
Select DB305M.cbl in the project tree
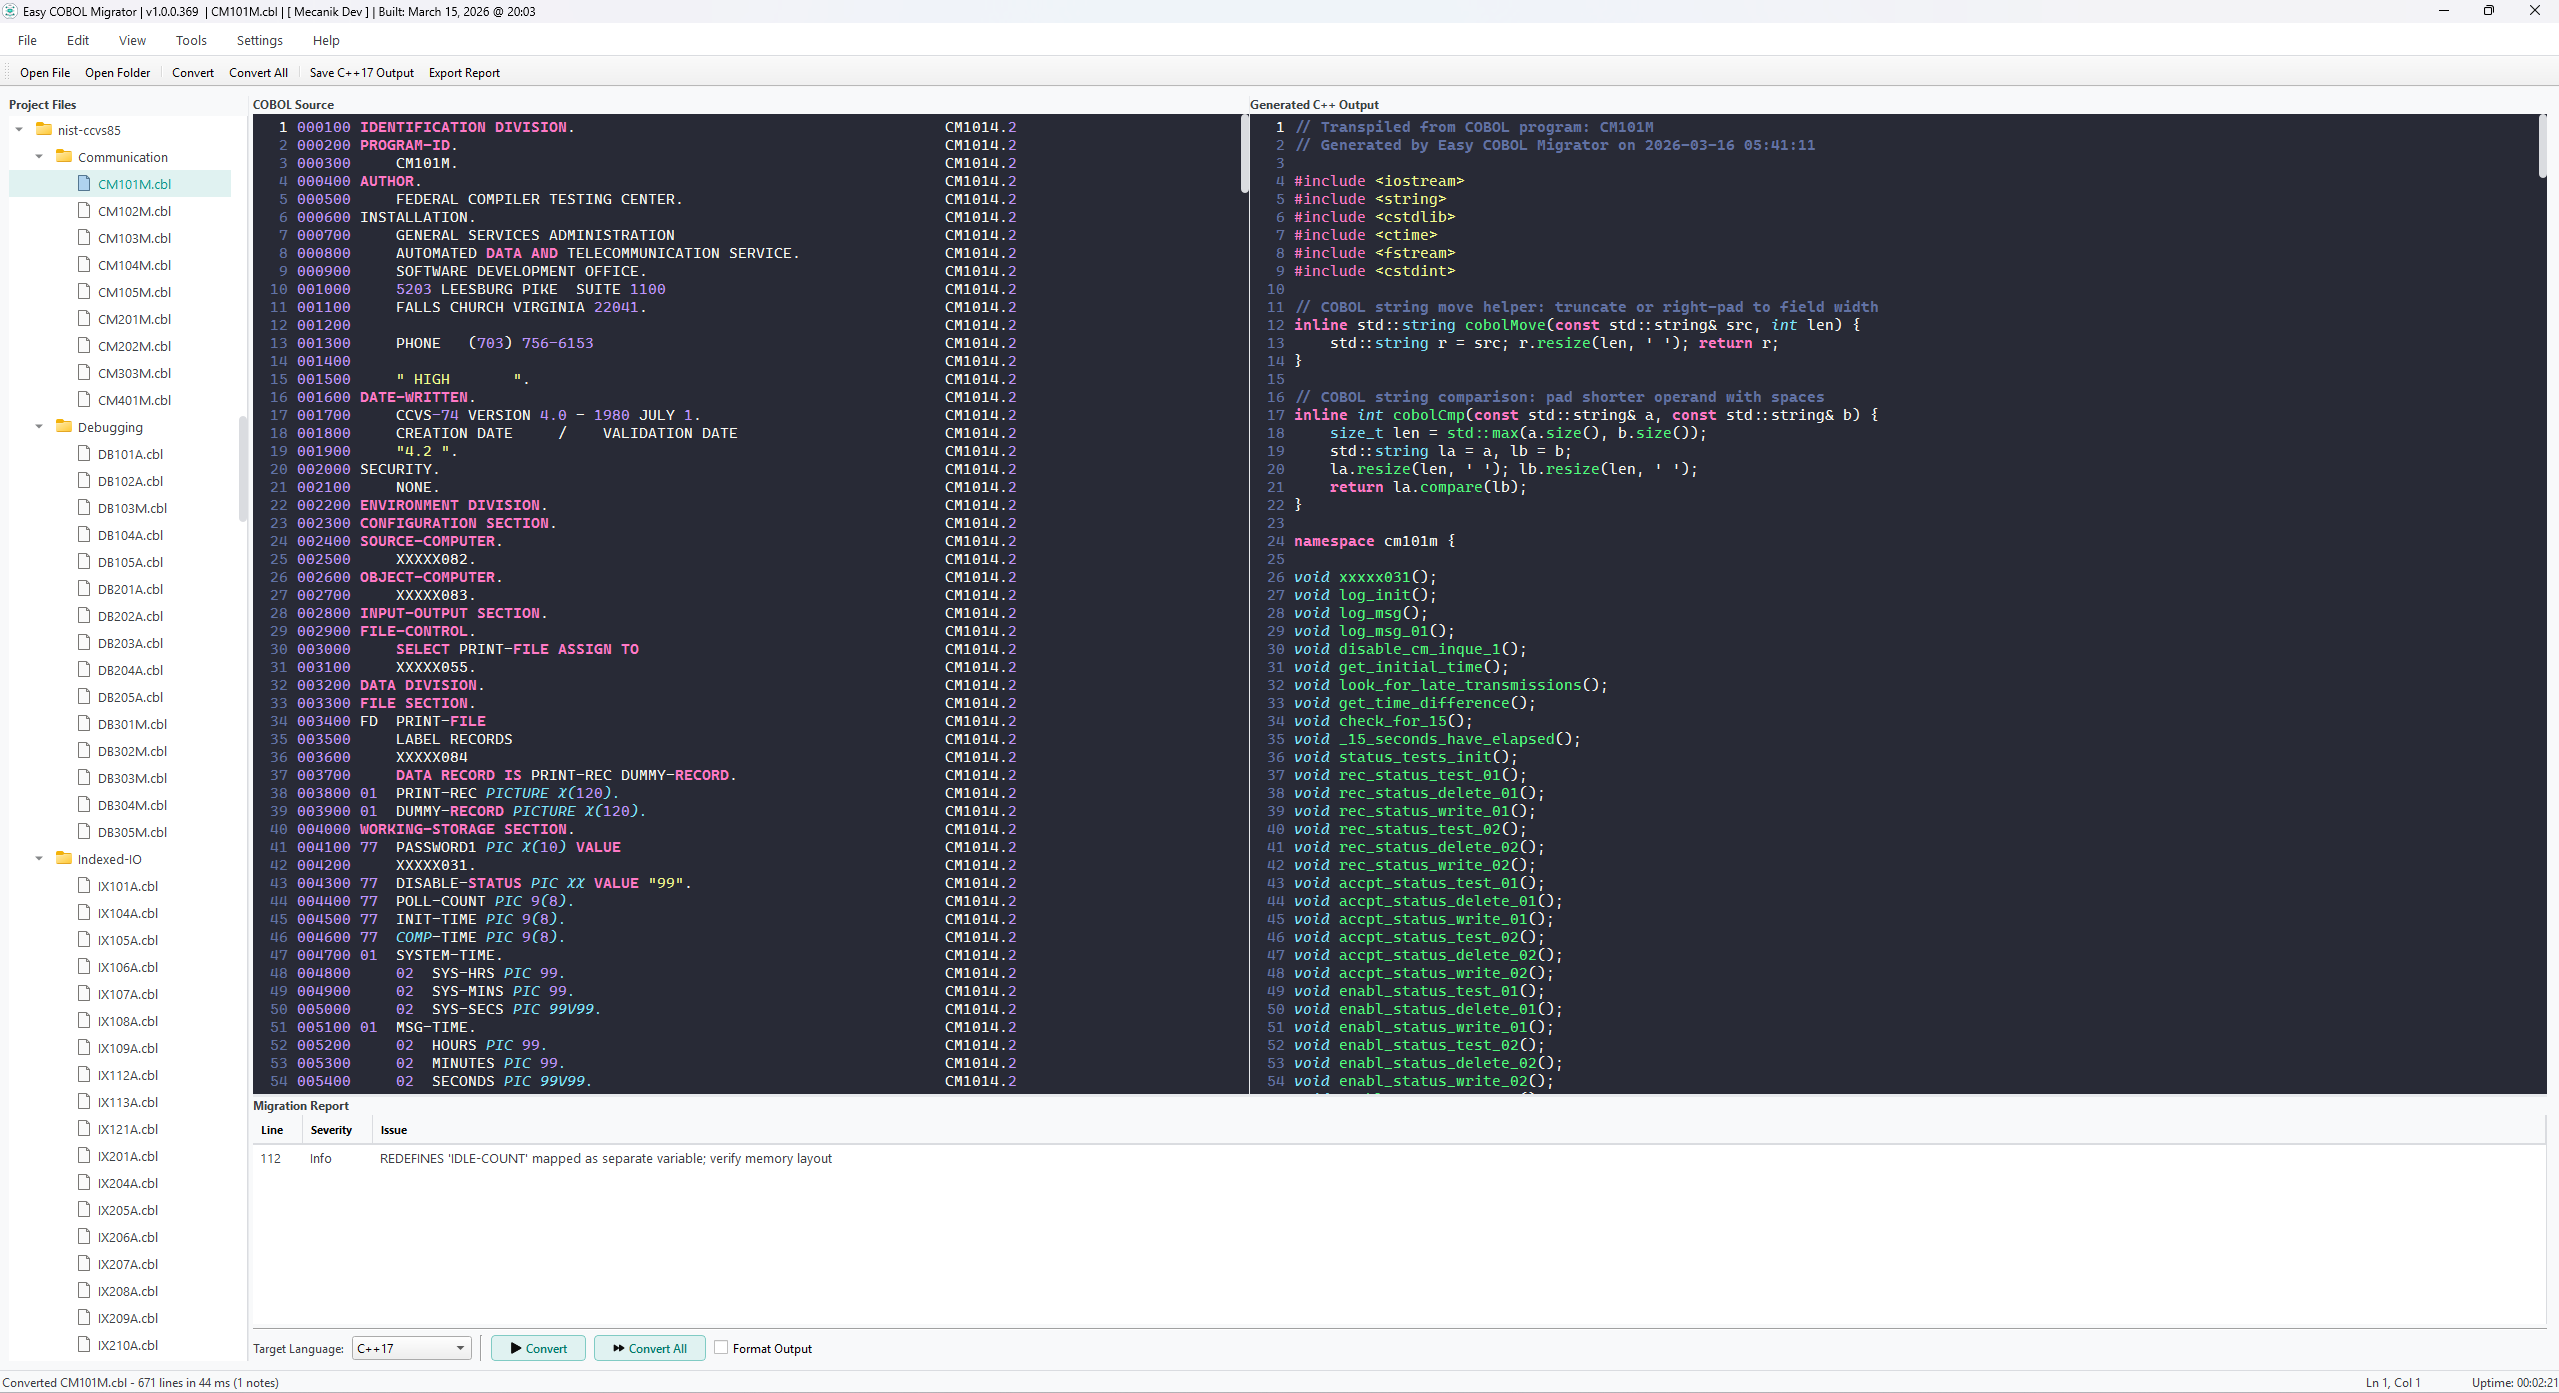click(131, 831)
